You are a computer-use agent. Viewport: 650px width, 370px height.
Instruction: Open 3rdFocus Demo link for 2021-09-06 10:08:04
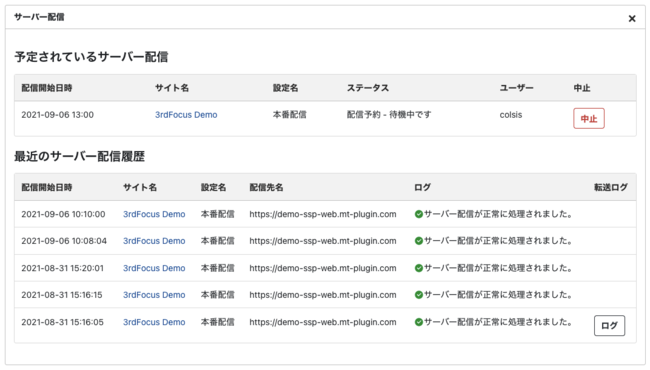[154, 241]
